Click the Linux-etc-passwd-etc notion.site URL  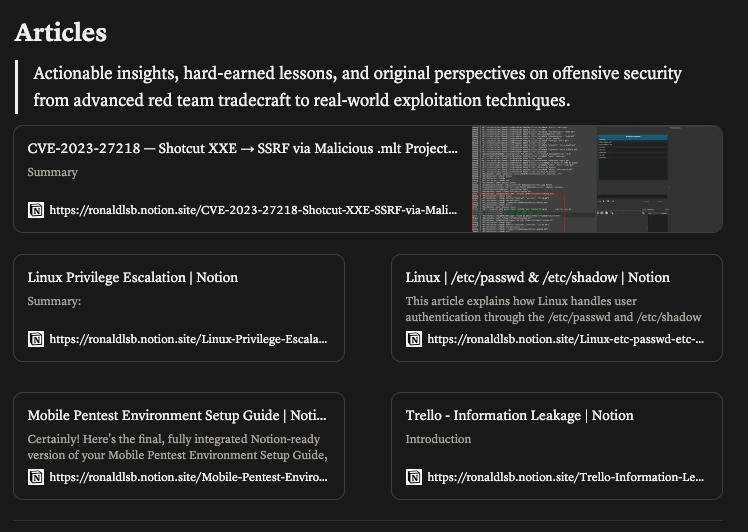[566, 339]
